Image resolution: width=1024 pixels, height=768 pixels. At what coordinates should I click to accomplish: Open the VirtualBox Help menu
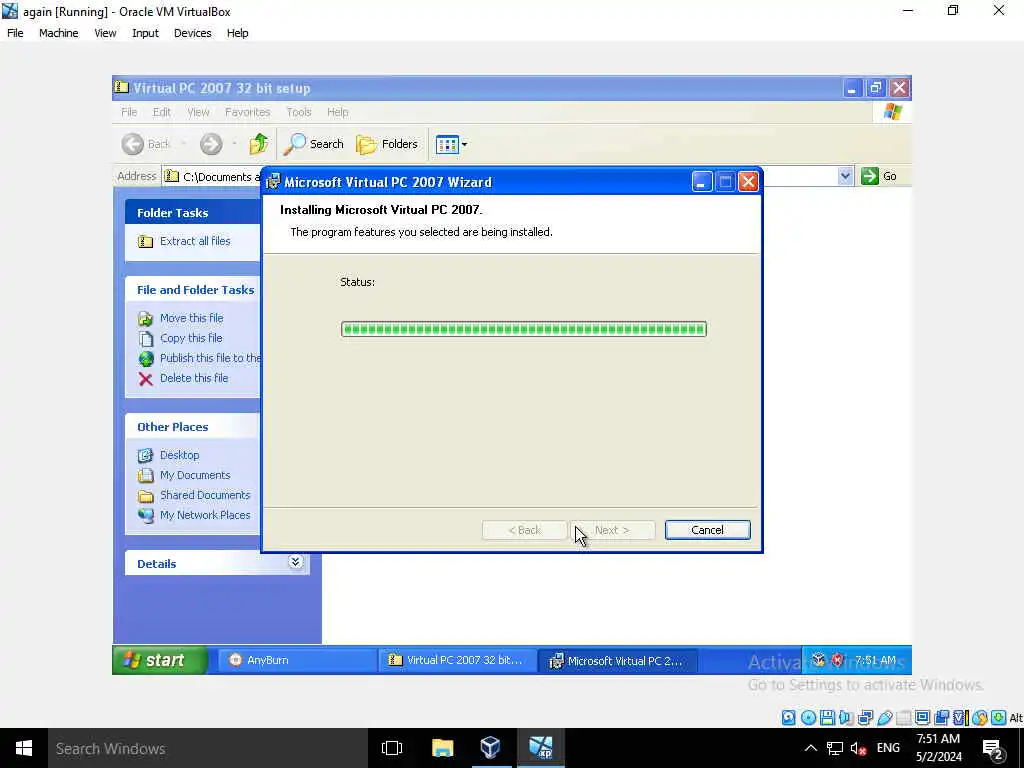237,33
